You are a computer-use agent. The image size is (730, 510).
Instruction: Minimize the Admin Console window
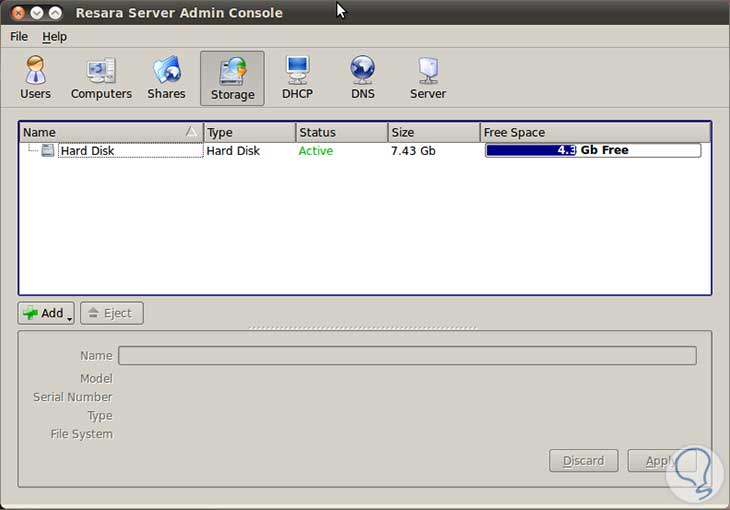tap(36, 13)
